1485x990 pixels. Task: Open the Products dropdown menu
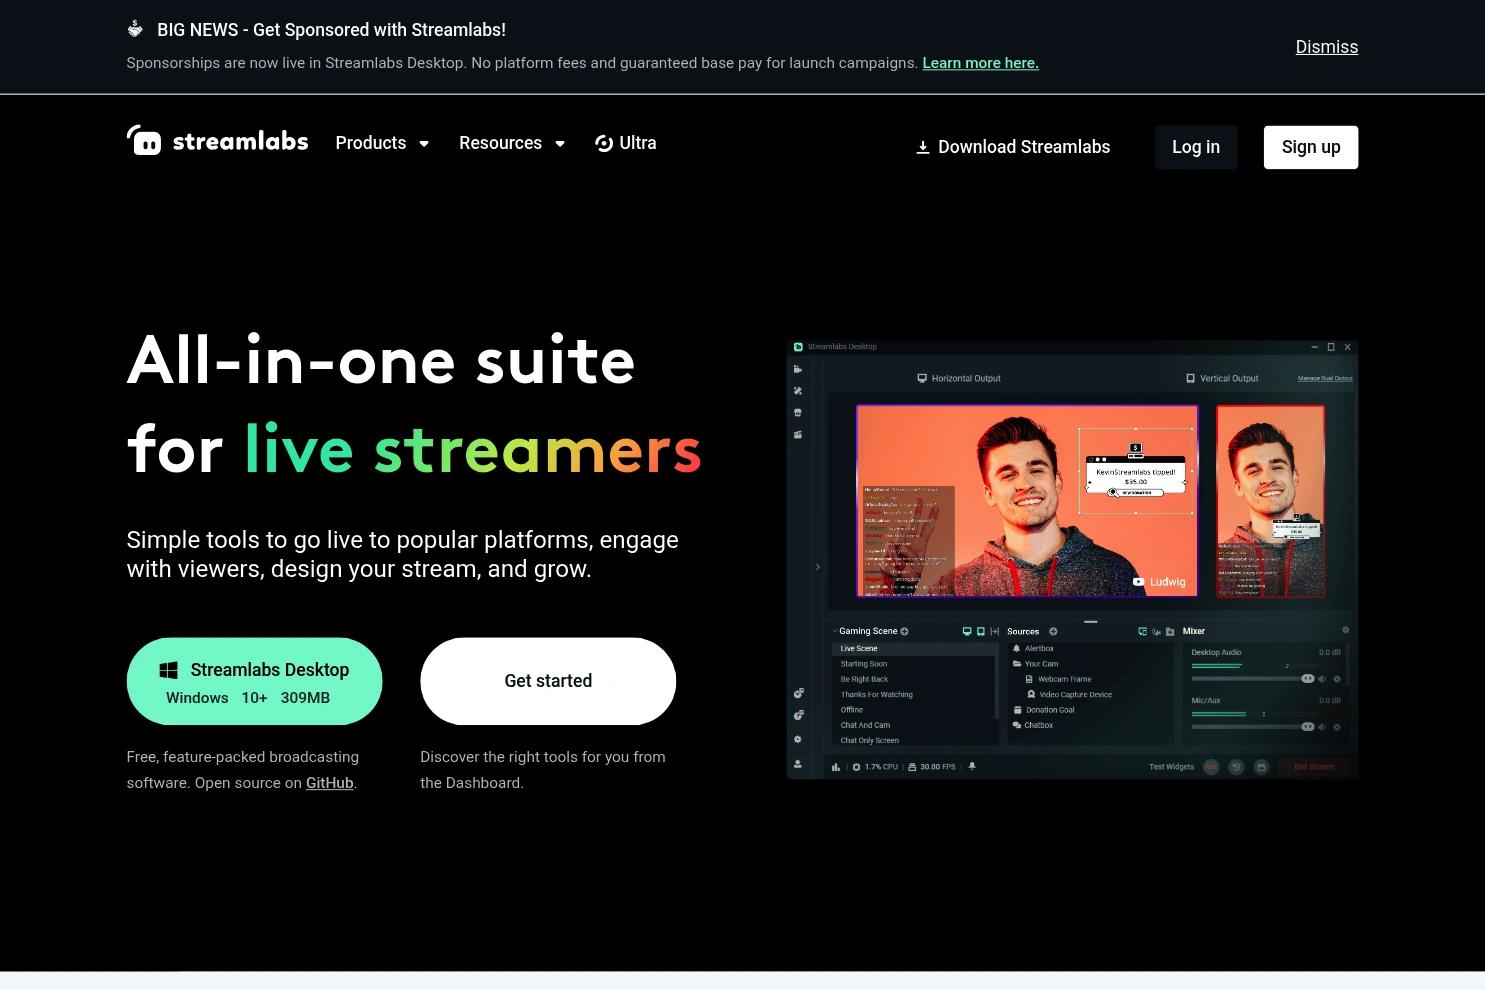click(x=382, y=143)
